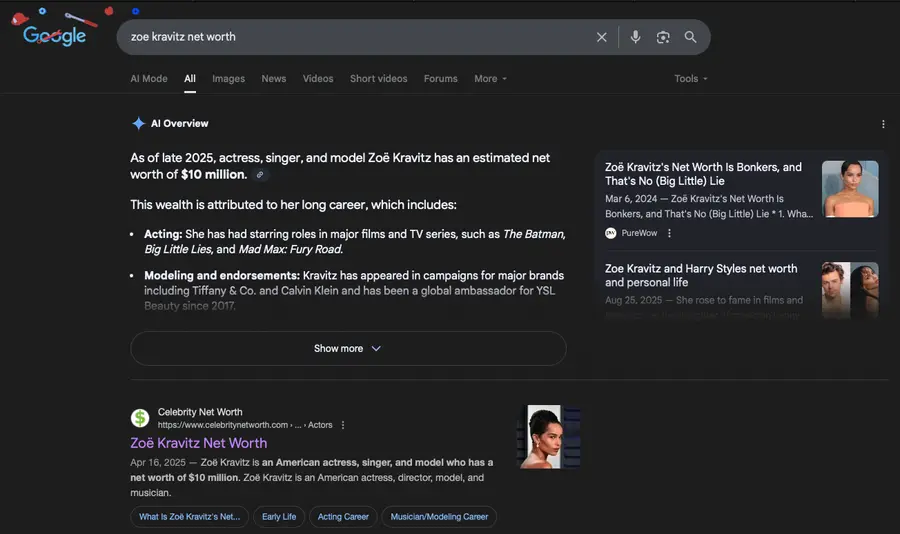Start voice search with microphone icon
Viewport: 900px width, 534px height.
[x=634, y=37]
